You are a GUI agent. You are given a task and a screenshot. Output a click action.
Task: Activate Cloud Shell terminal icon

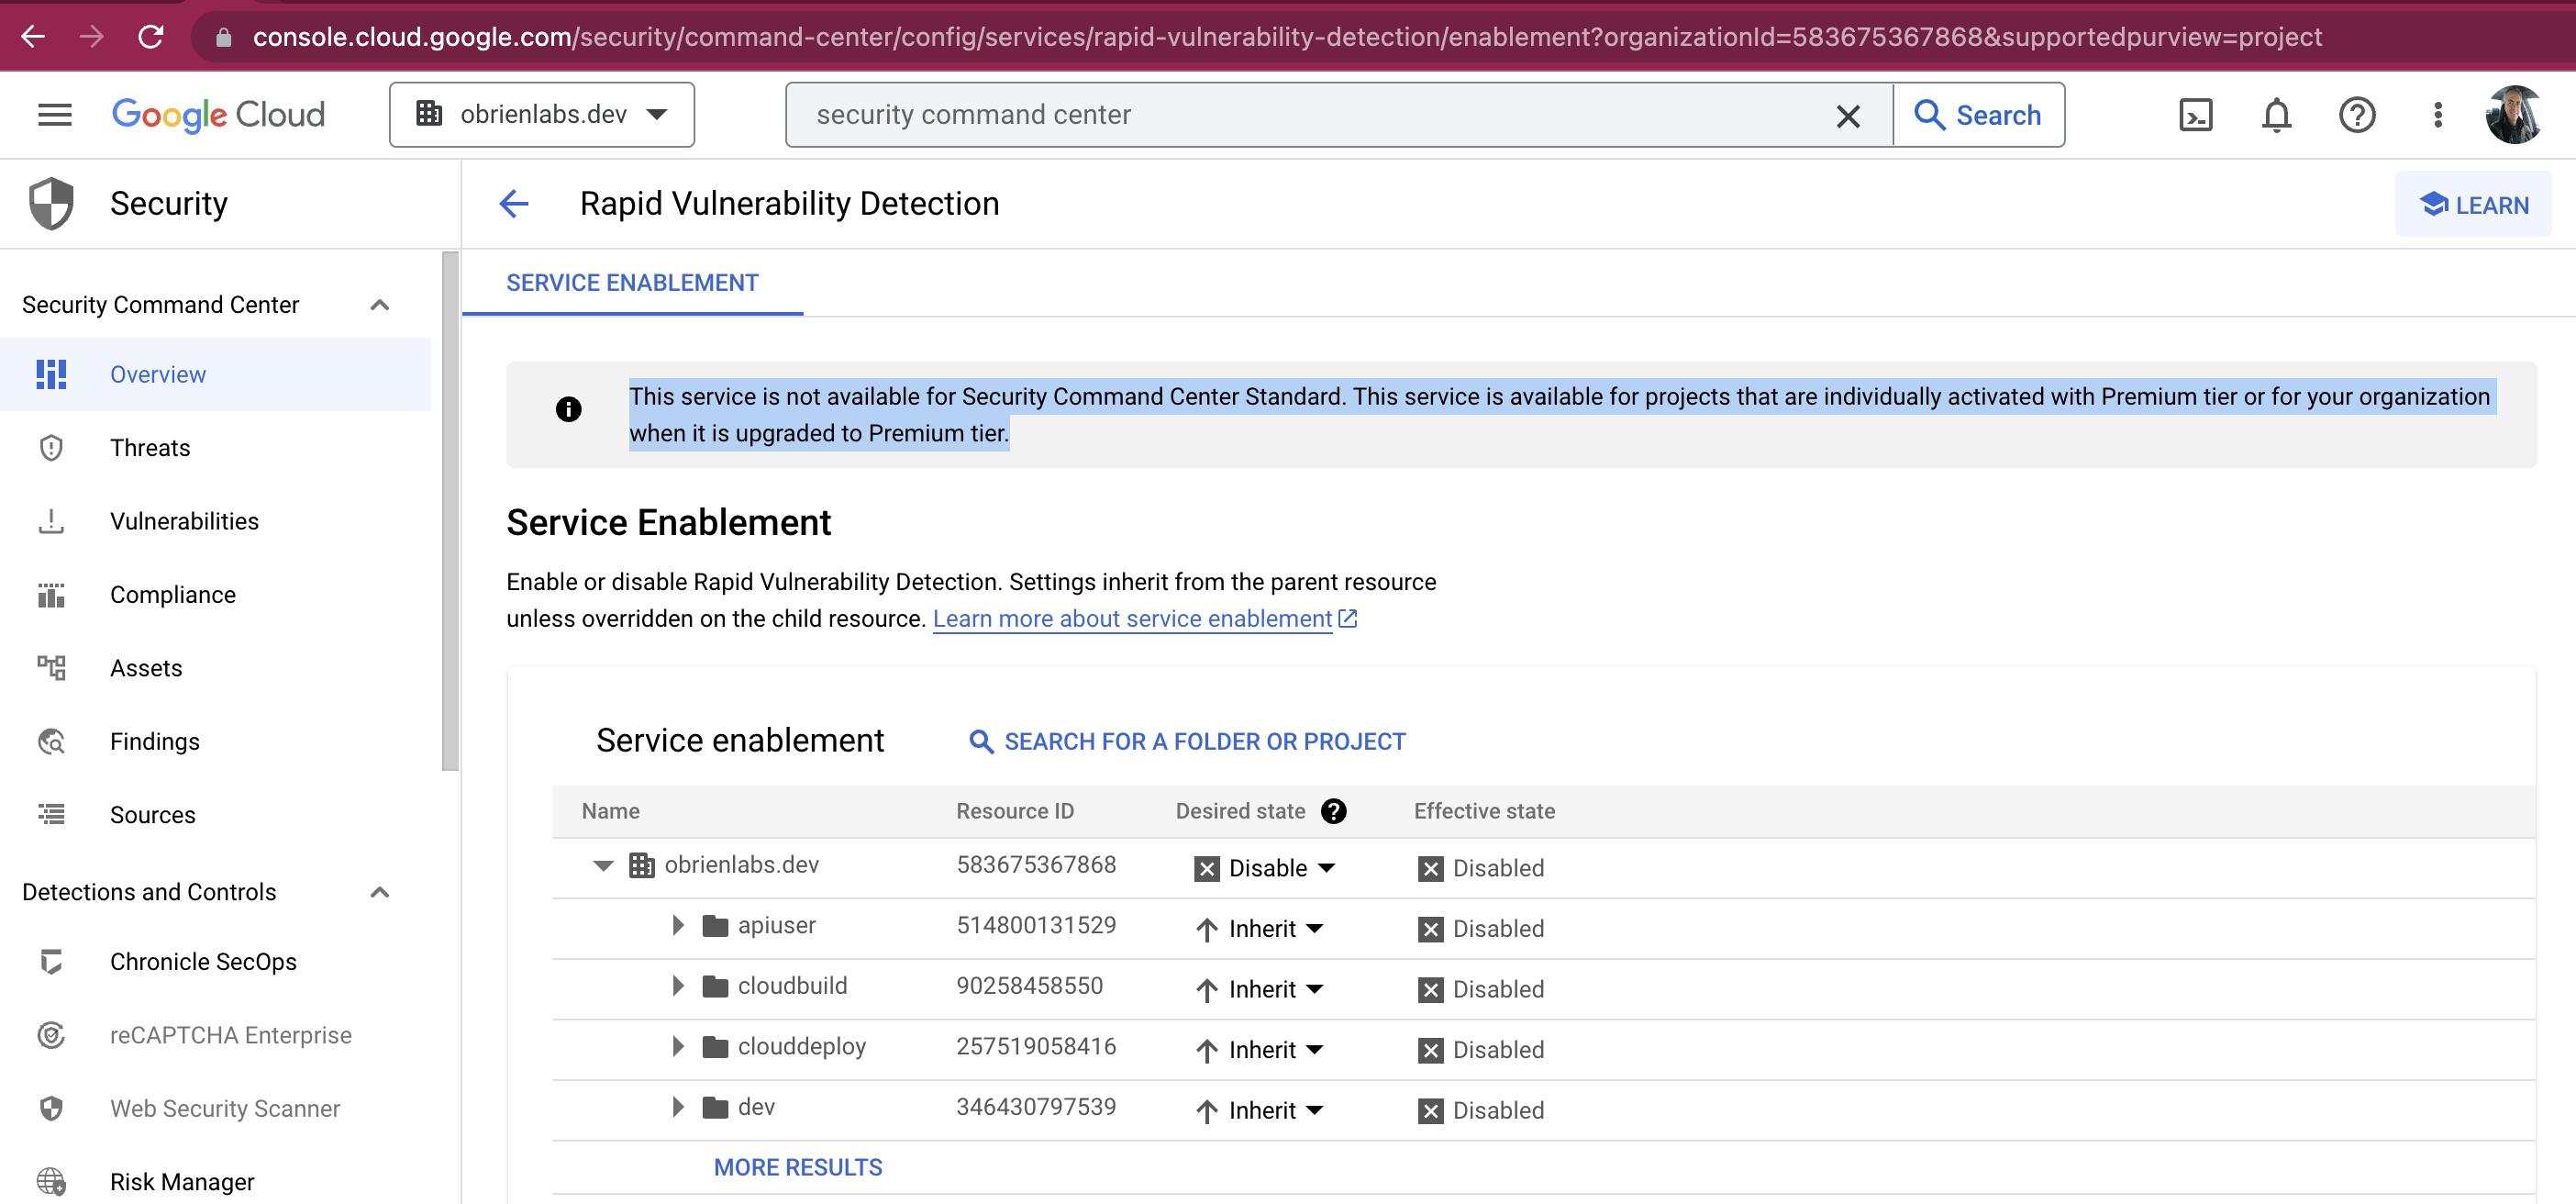click(x=2196, y=114)
